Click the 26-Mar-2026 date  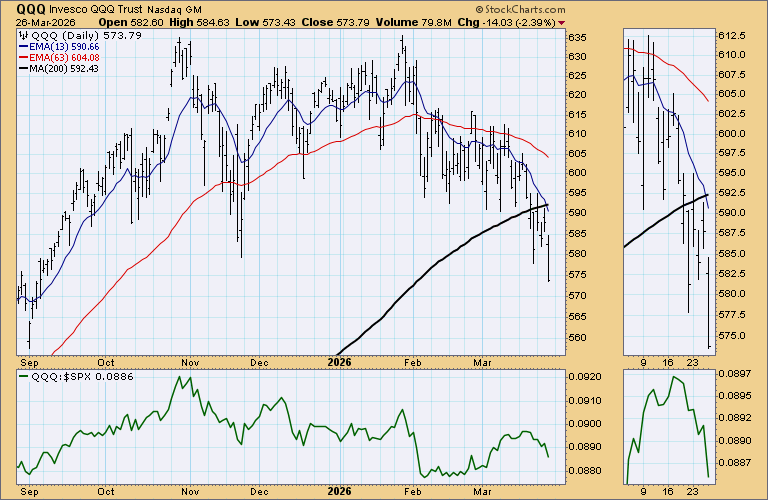coord(46,23)
